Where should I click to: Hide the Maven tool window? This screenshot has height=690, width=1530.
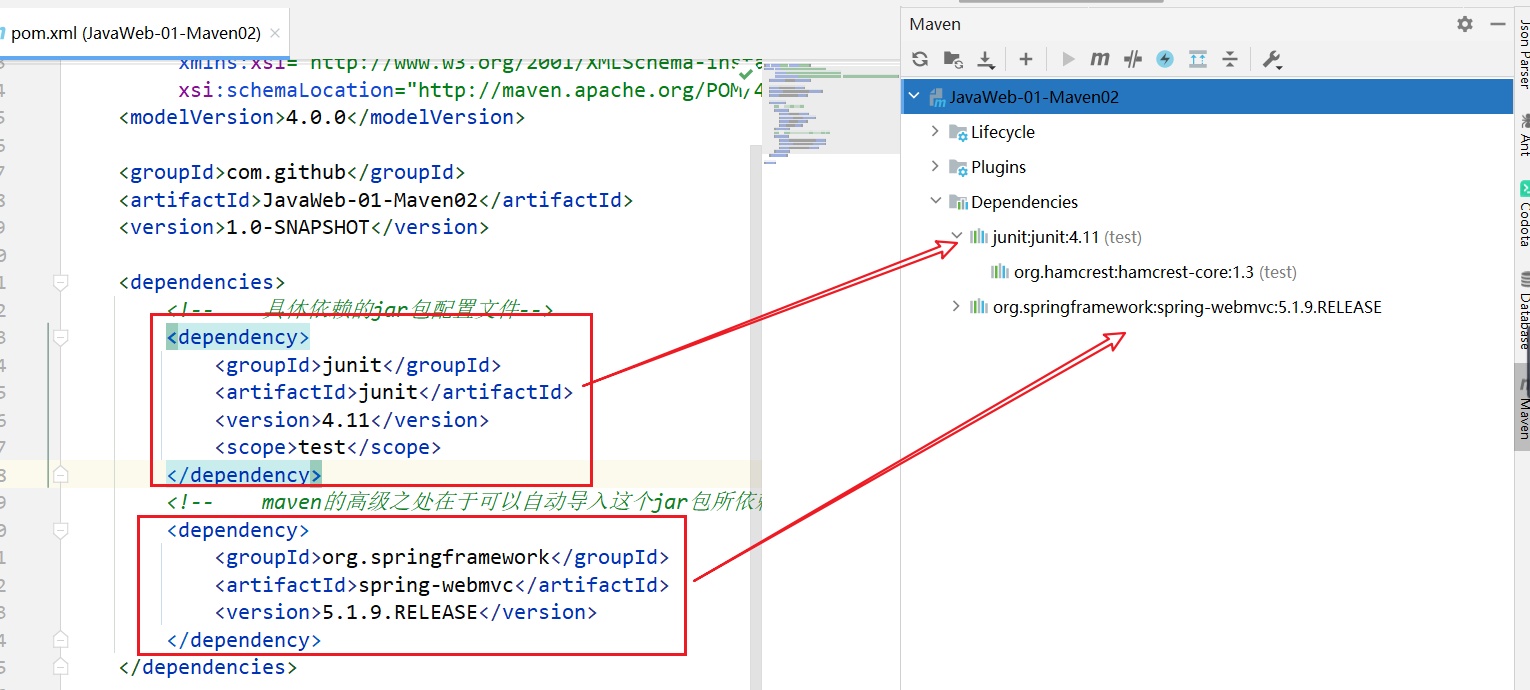[1497, 24]
